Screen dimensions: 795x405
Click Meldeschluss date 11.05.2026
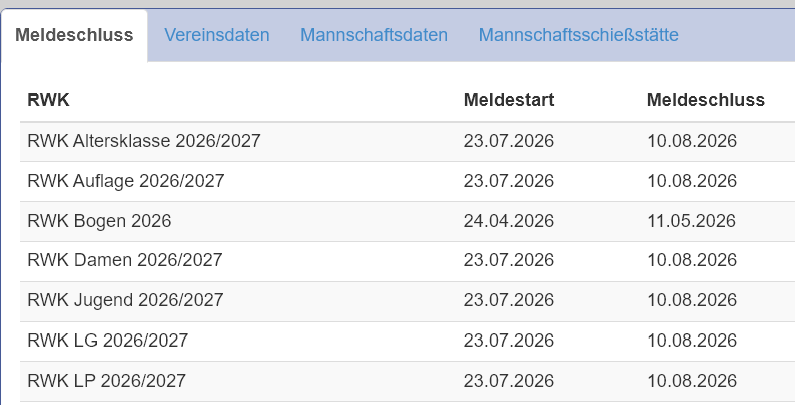692,221
